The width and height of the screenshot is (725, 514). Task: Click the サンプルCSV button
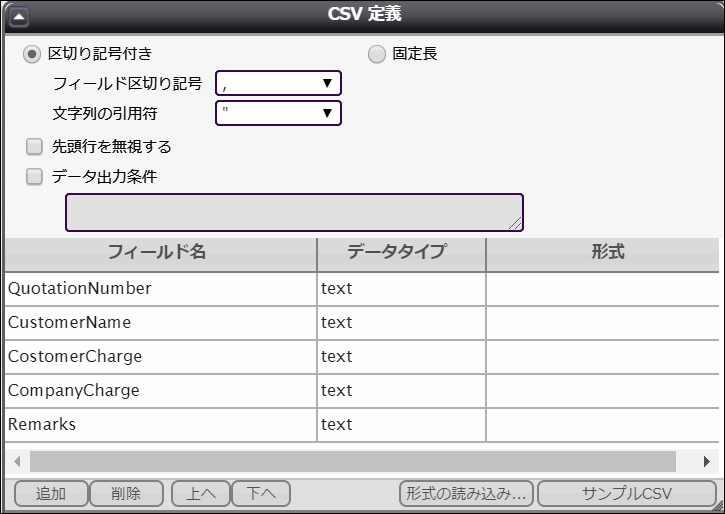627,493
